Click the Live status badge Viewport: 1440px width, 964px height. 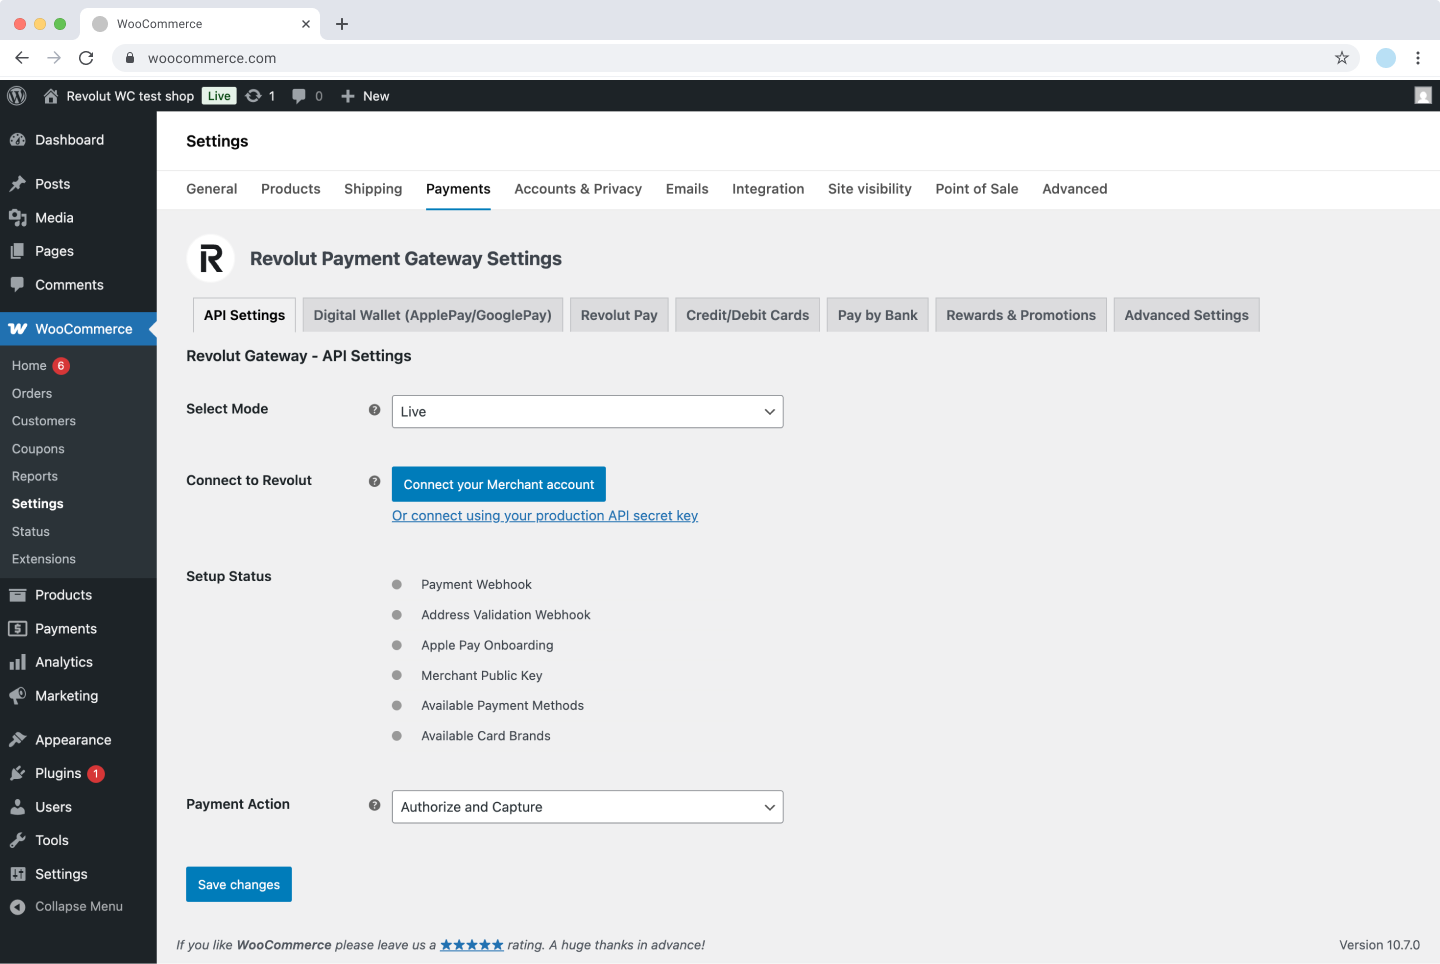pos(219,96)
